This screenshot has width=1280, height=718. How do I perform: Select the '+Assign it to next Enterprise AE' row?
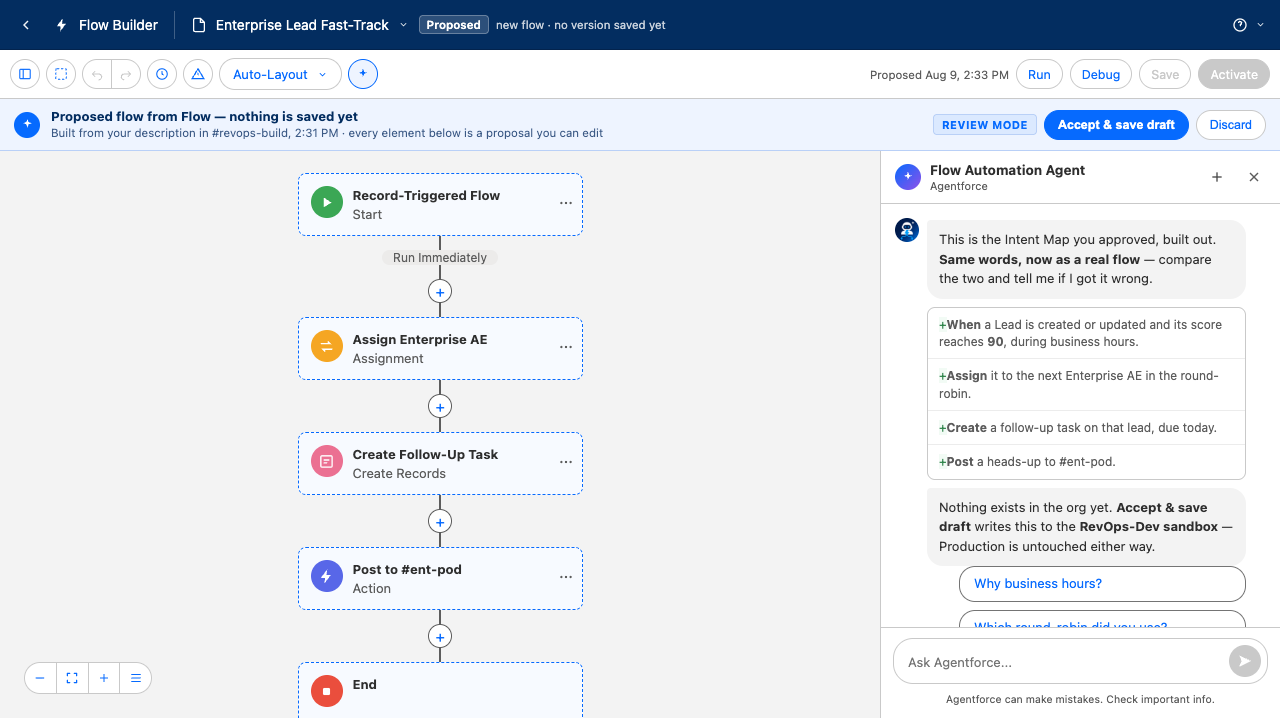(1086, 385)
